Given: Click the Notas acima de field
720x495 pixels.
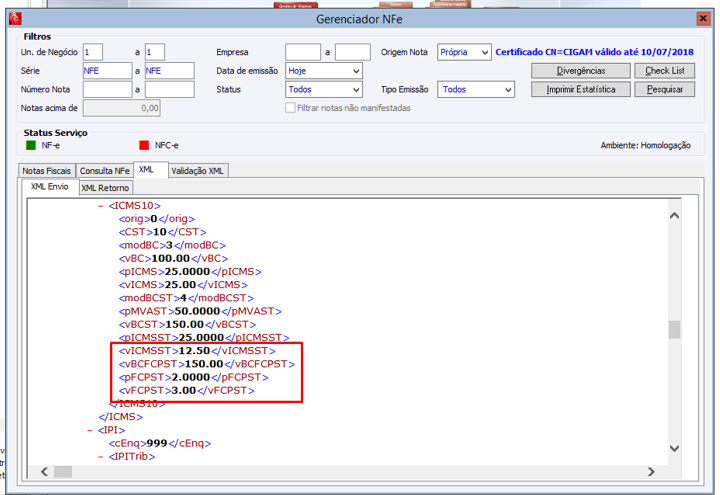Looking at the screenshot, I should coord(122,108).
